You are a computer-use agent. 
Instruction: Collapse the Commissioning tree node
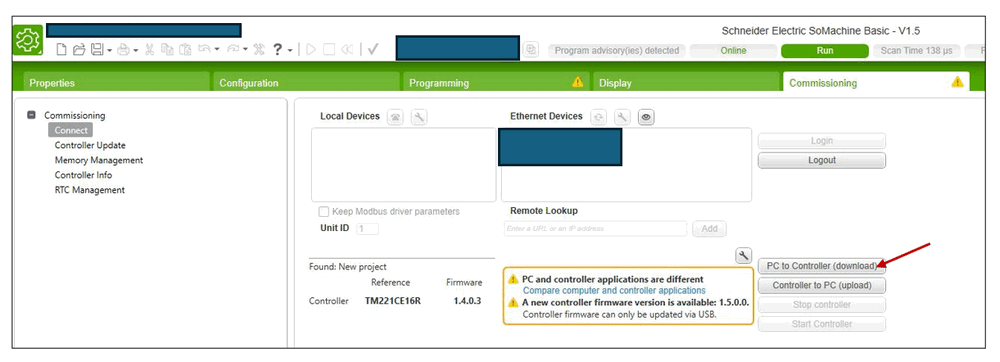(x=31, y=115)
